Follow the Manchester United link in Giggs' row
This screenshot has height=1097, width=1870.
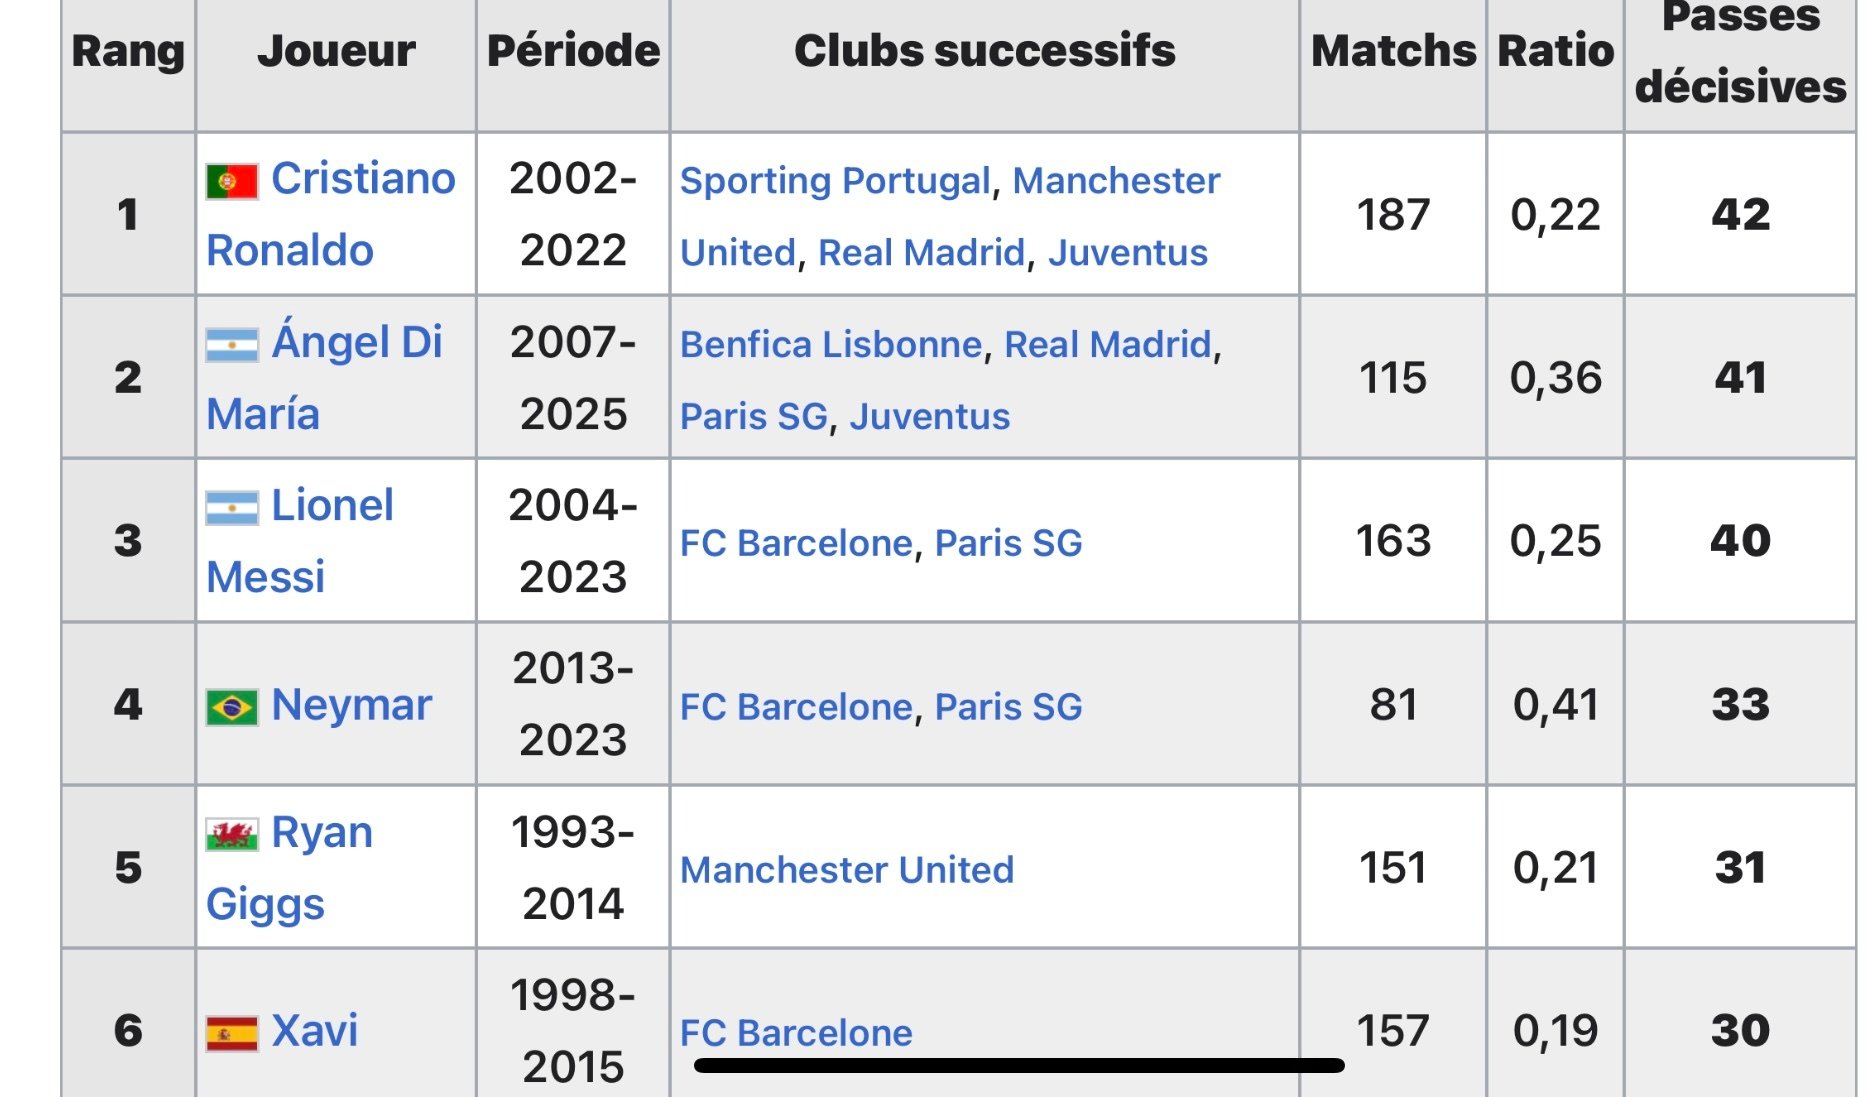(x=847, y=870)
